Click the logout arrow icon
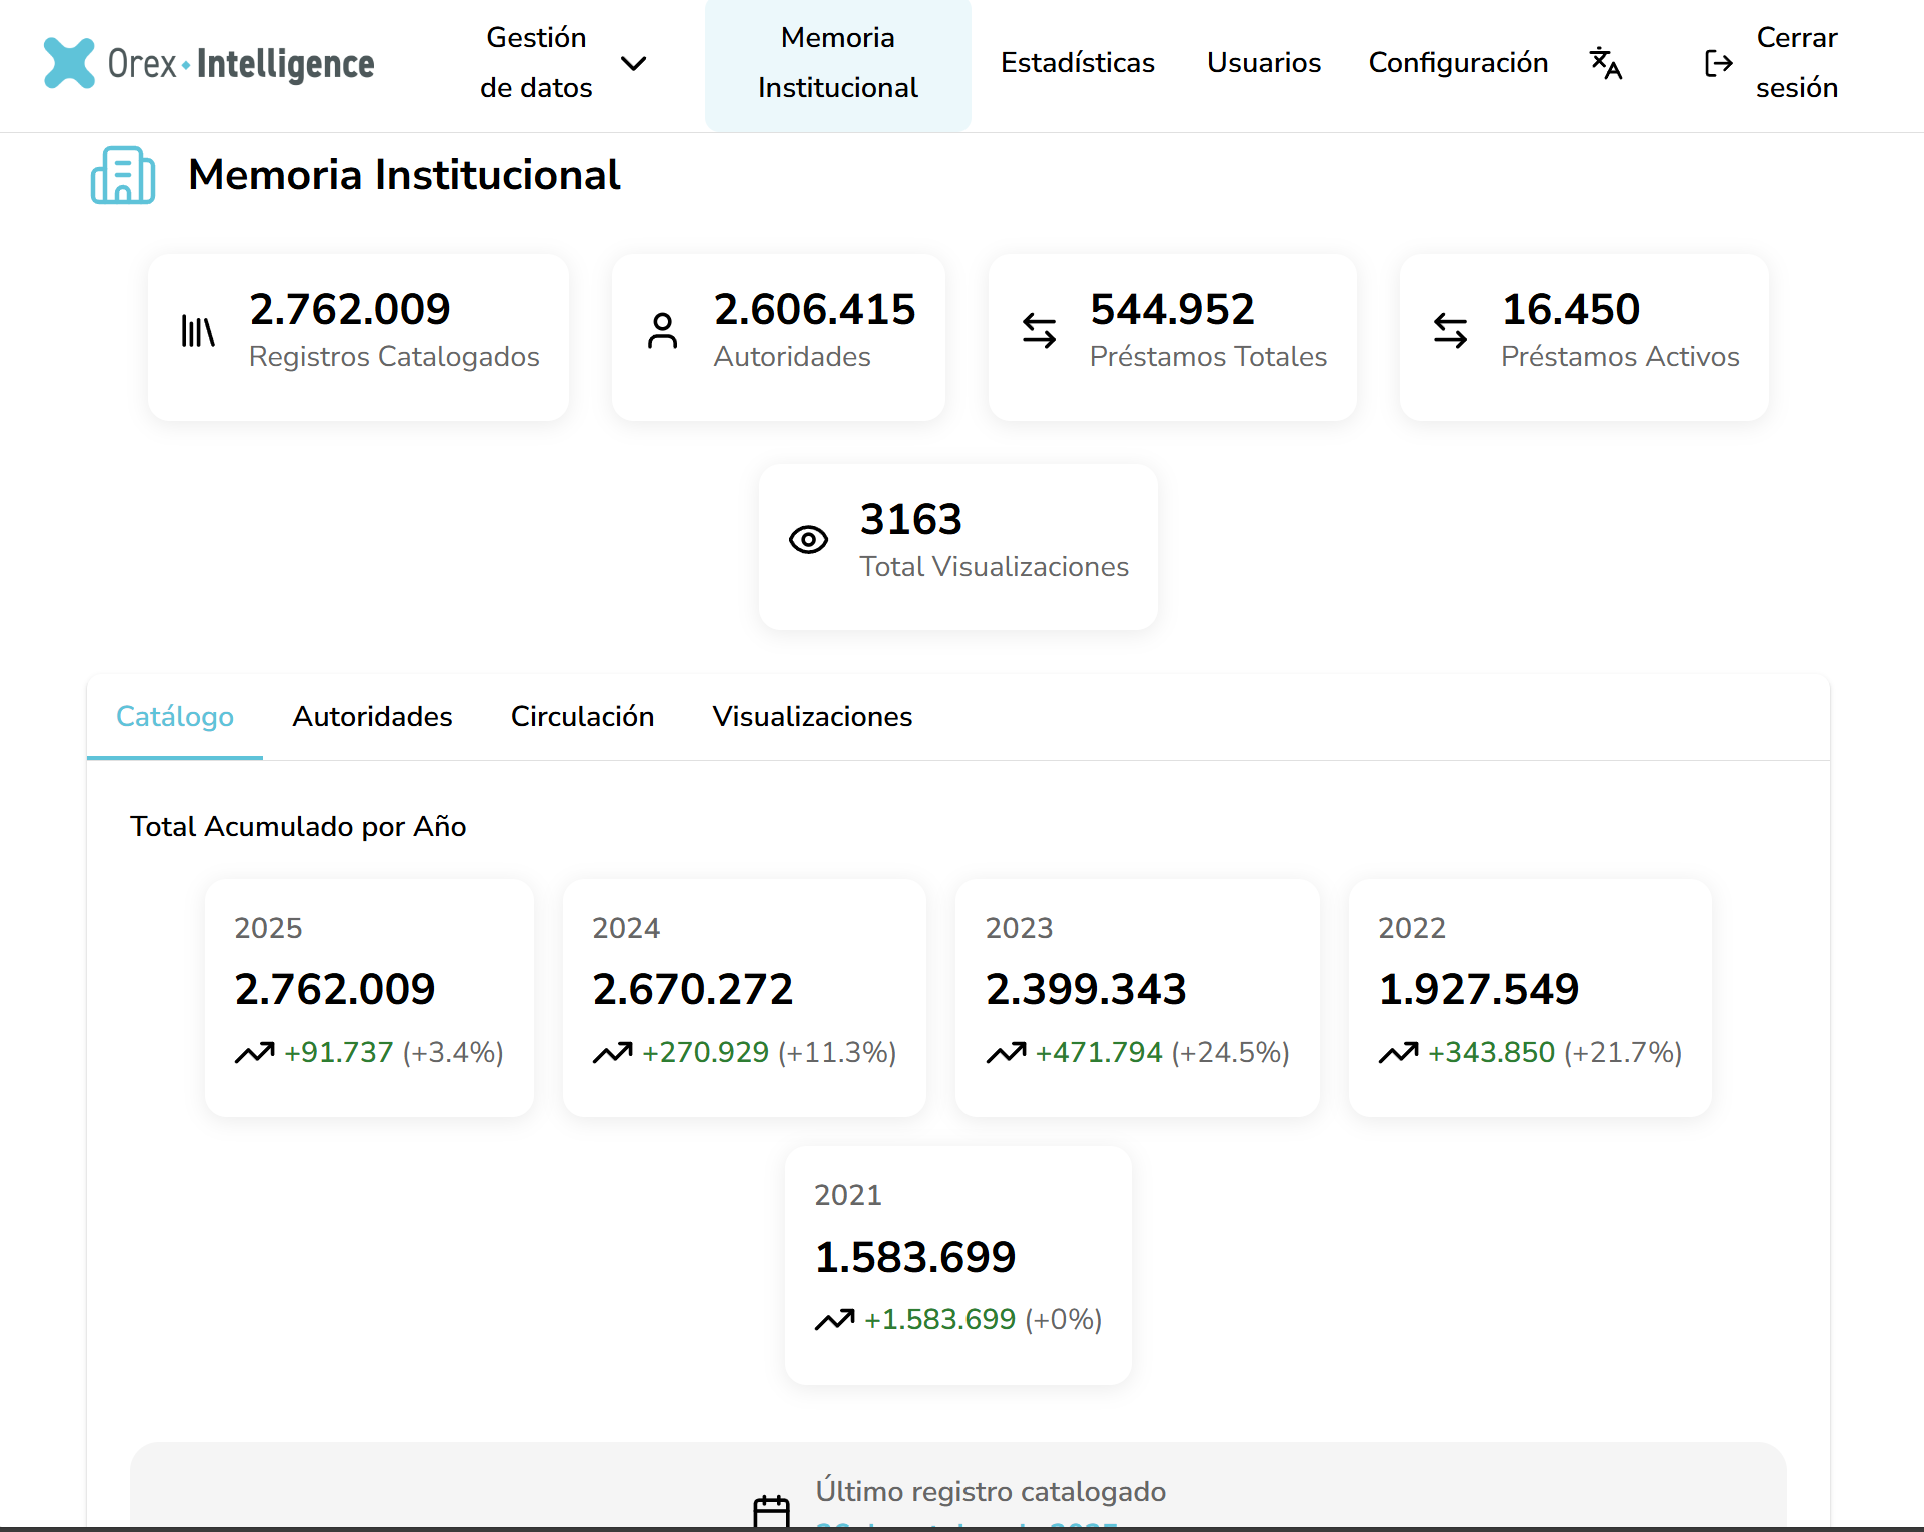Screen dimensions: 1924x1532 [x=1718, y=63]
